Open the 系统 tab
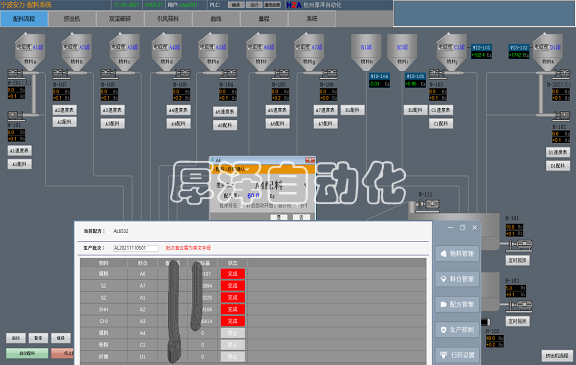The width and height of the screenshot is (576, 365). (x=312, y=19)
